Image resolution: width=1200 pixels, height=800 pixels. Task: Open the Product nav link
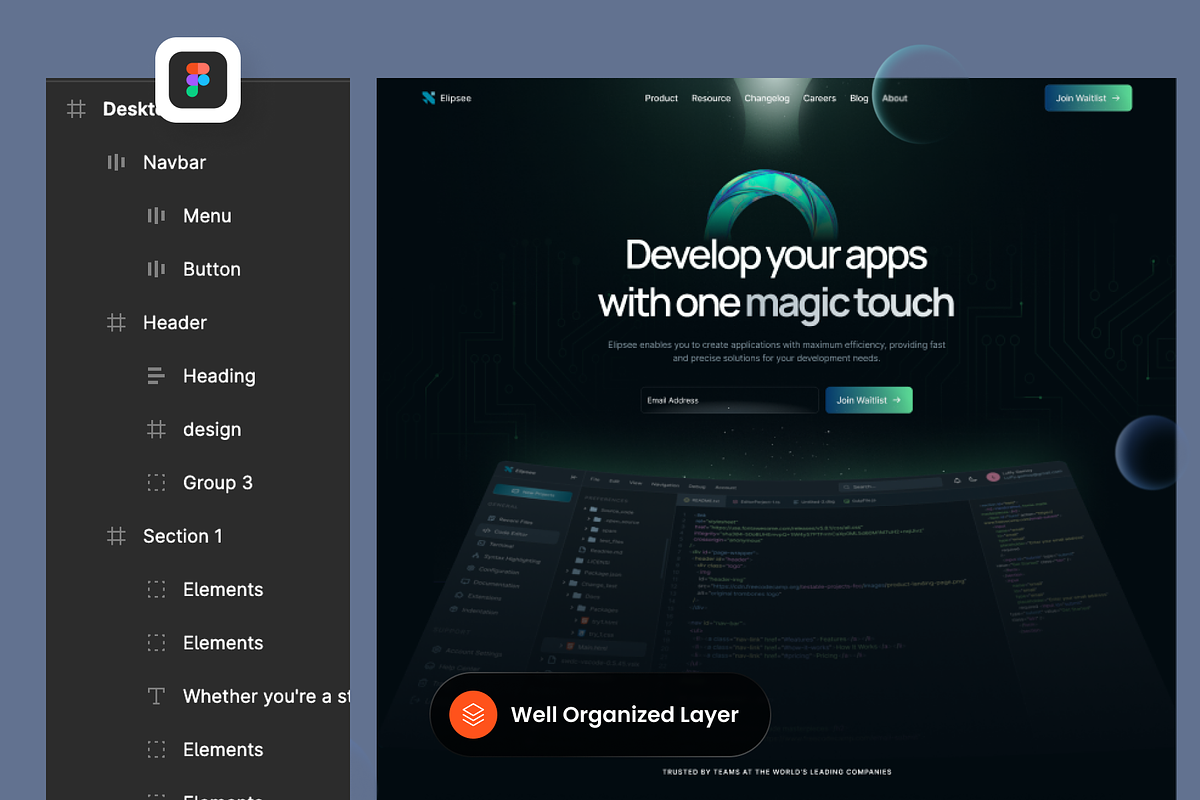661,98
